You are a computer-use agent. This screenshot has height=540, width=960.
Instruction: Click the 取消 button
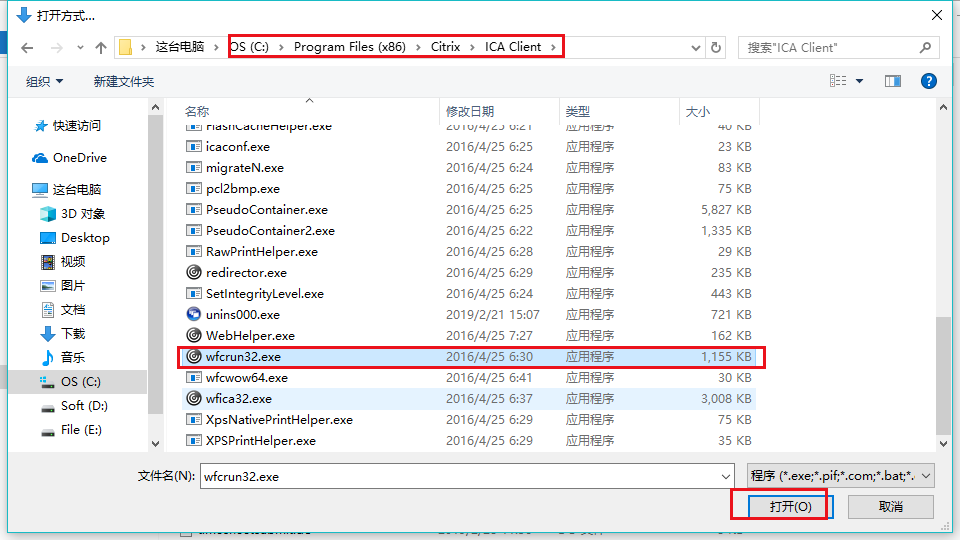coord(891,506)
